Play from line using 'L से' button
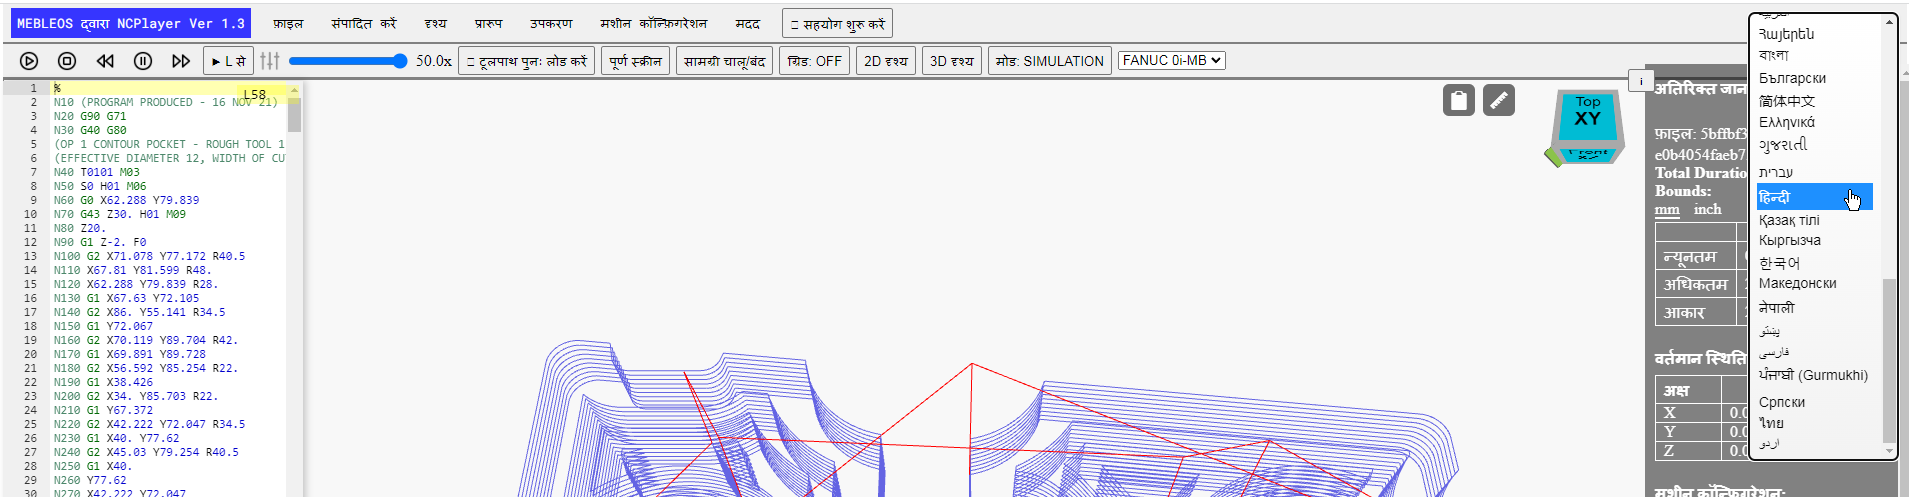 pos(228,61)
